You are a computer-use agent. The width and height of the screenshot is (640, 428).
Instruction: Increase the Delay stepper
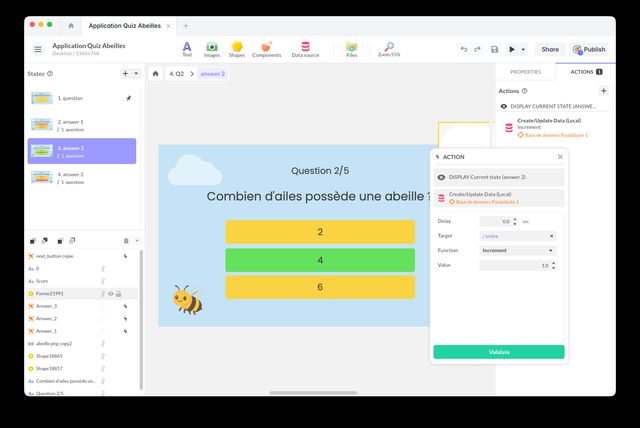click(515, 219)
